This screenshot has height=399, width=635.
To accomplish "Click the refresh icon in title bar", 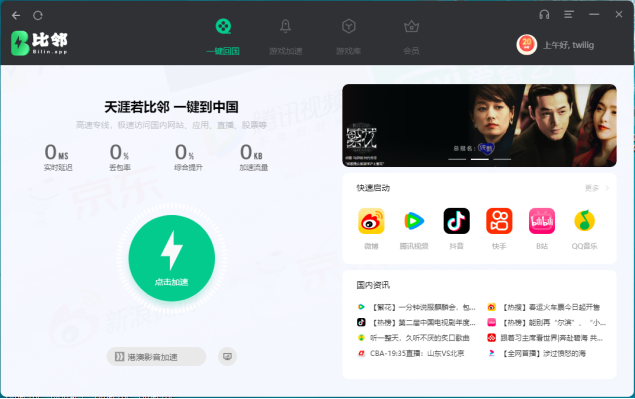I will click(38, 15).
